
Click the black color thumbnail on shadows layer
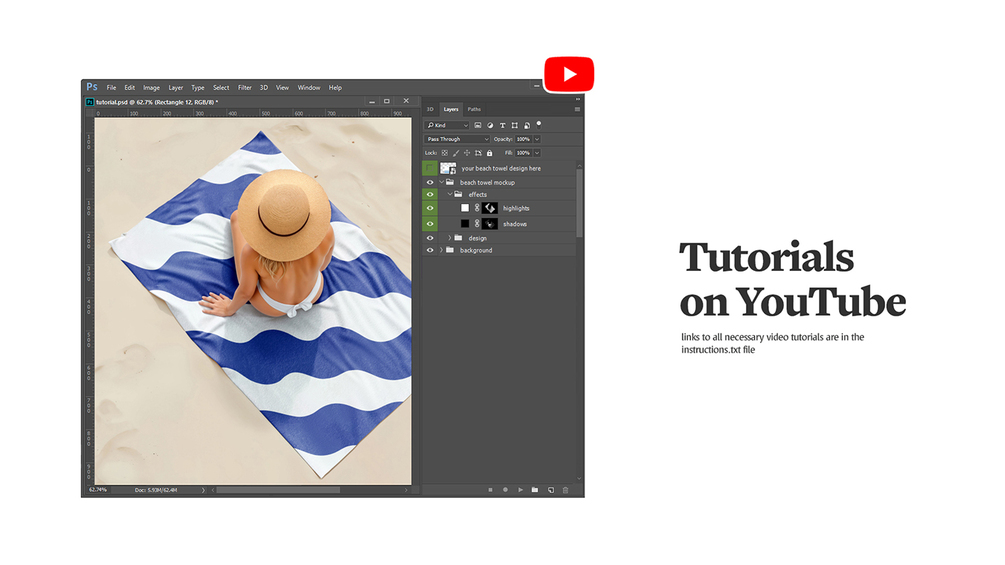465,224
